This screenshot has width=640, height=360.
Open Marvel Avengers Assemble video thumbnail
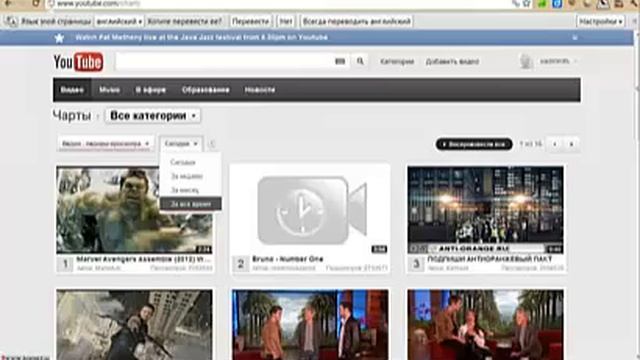pos(134,210)
